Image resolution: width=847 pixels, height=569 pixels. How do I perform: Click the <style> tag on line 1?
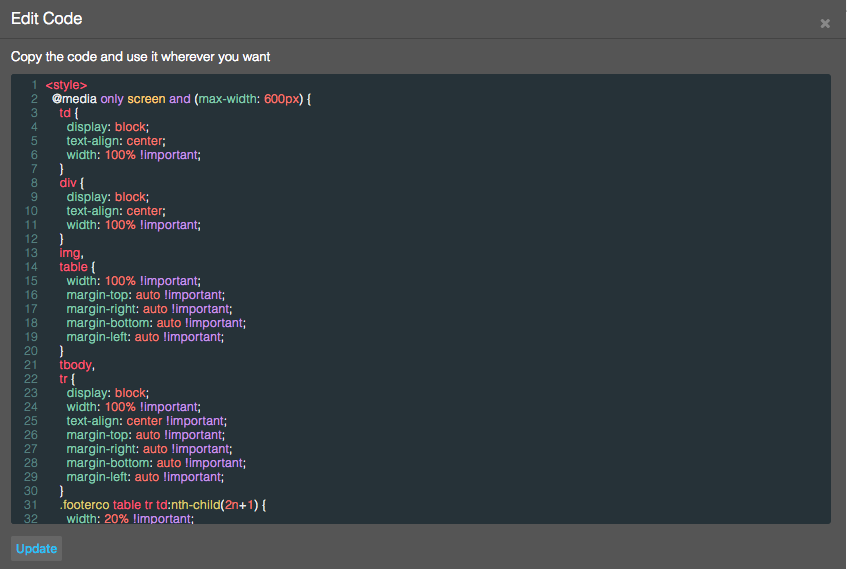(x=66, y=85)
